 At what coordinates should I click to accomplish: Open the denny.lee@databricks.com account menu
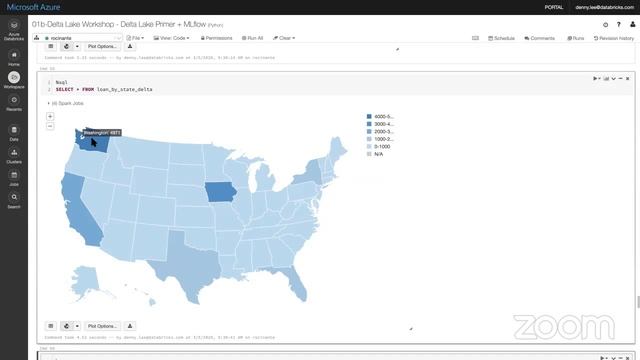(604, 7)
